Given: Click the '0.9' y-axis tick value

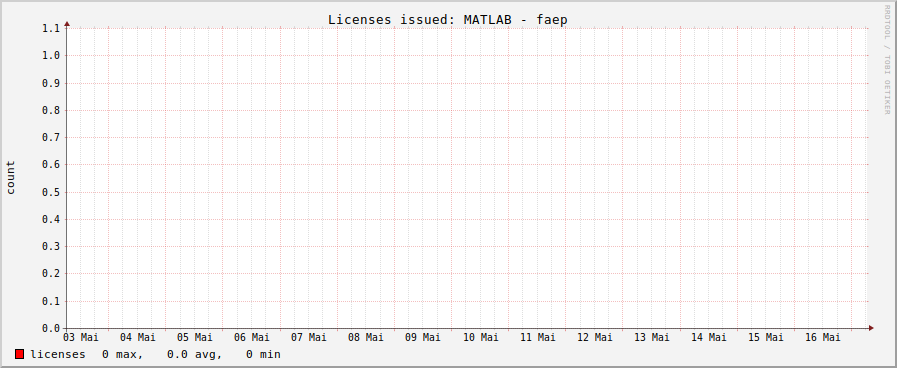Looking at the screenshot, I should (x=51, y=83).
